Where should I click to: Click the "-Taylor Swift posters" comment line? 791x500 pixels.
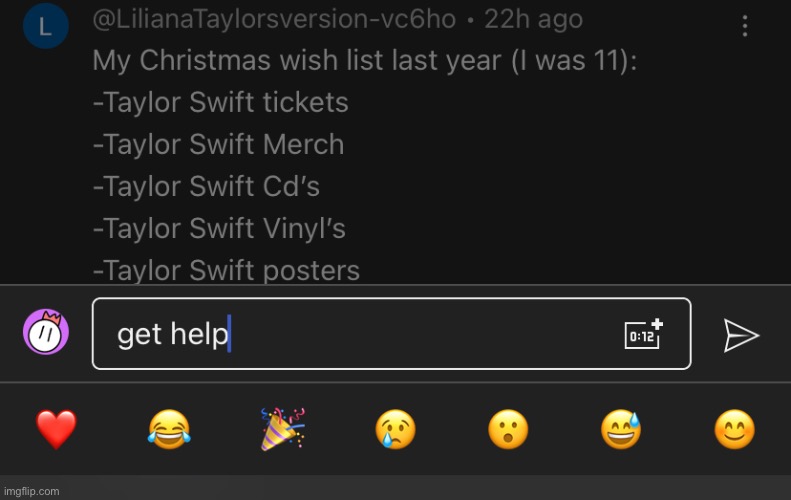click(226, 270)
